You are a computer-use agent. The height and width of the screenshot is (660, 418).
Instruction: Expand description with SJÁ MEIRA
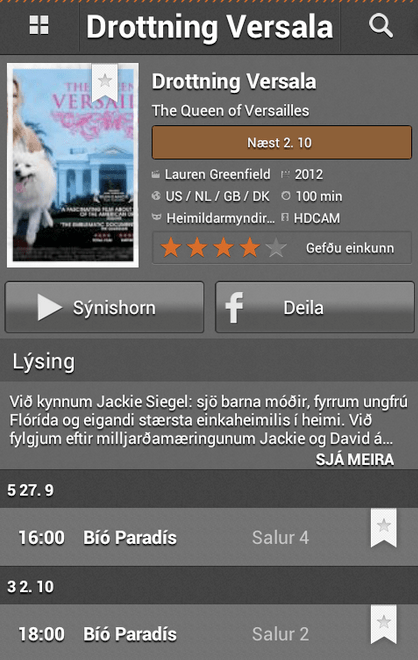[355, 459]
